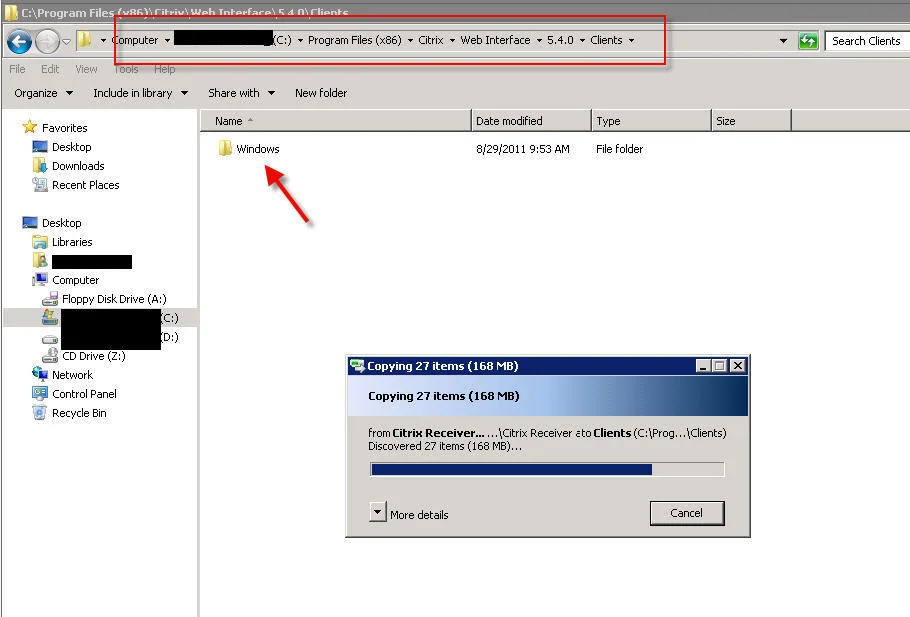Open the Edit menu
Screen dimensions: 910x617
[x=50, y=69]
